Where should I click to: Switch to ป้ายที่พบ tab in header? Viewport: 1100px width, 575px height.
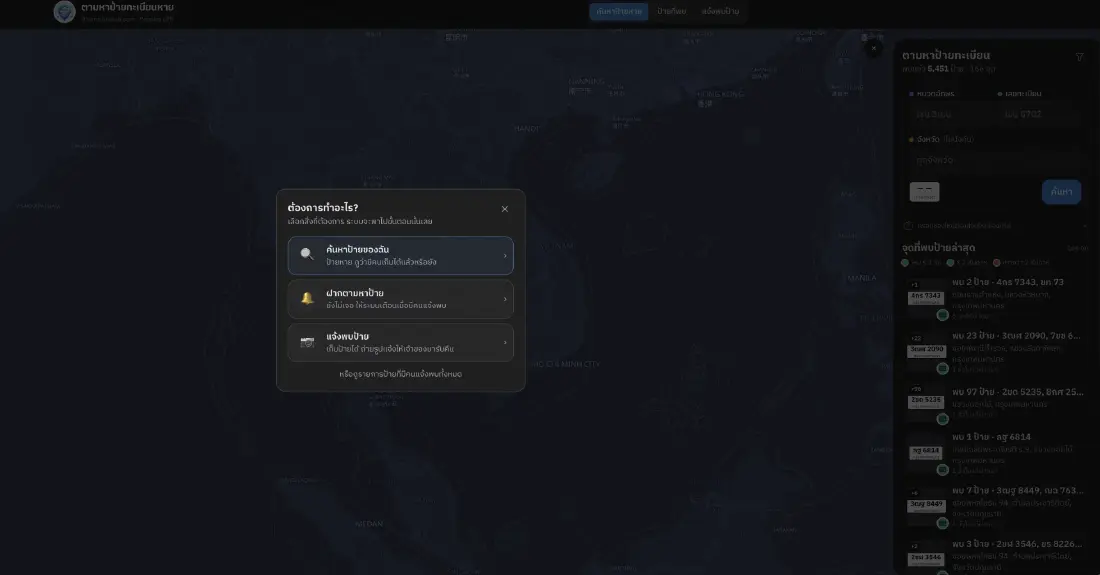(x=671, y=11)
